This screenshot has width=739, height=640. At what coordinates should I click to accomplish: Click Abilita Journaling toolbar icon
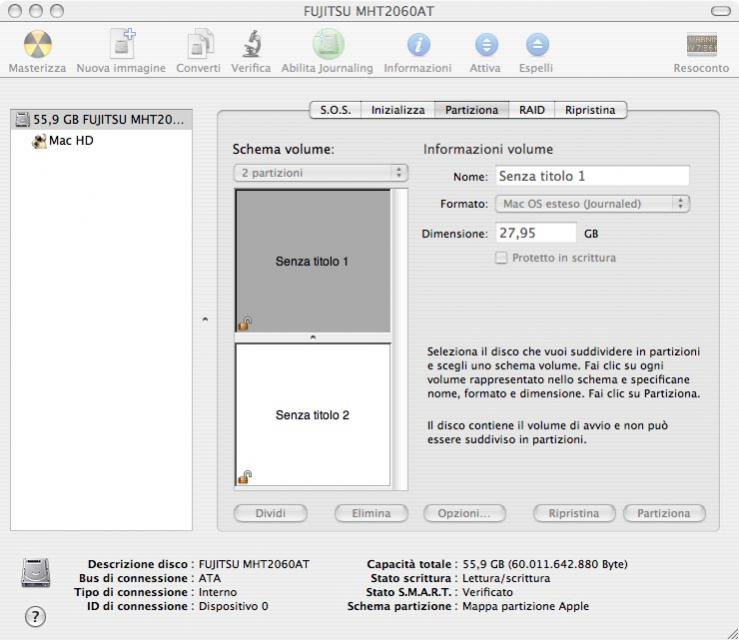click(328, 44)
